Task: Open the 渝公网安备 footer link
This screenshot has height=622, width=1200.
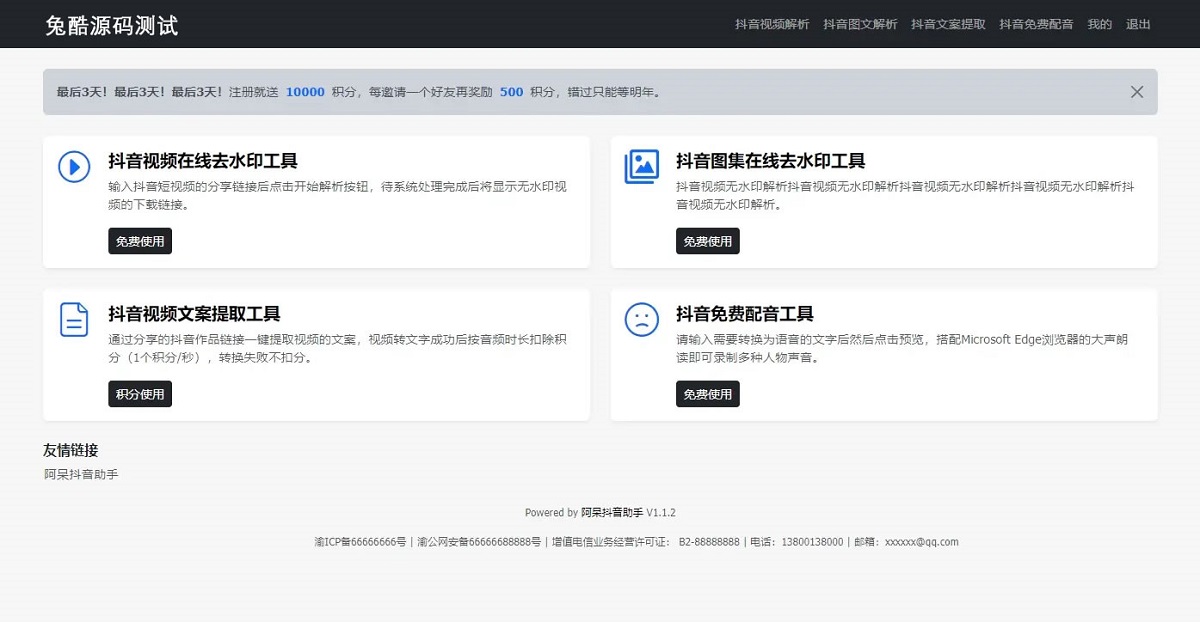Action: pos(479,542)
